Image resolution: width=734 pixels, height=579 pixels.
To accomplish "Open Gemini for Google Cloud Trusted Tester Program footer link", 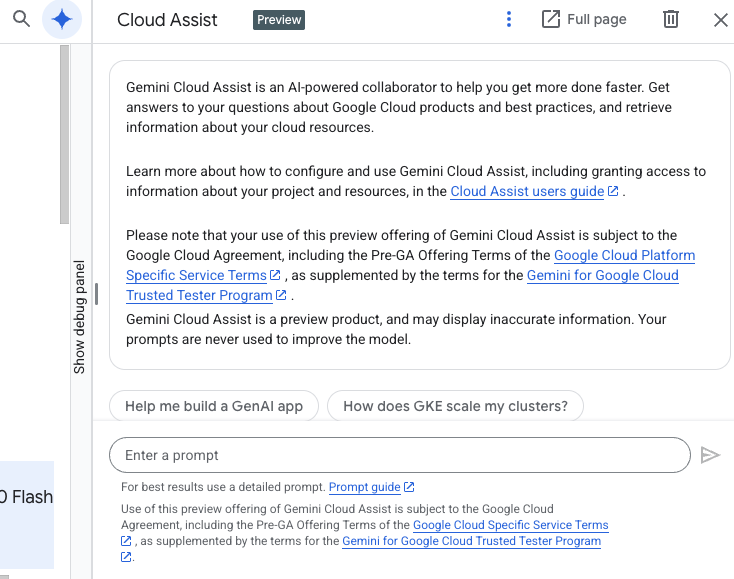I will (x=471, y=541).
